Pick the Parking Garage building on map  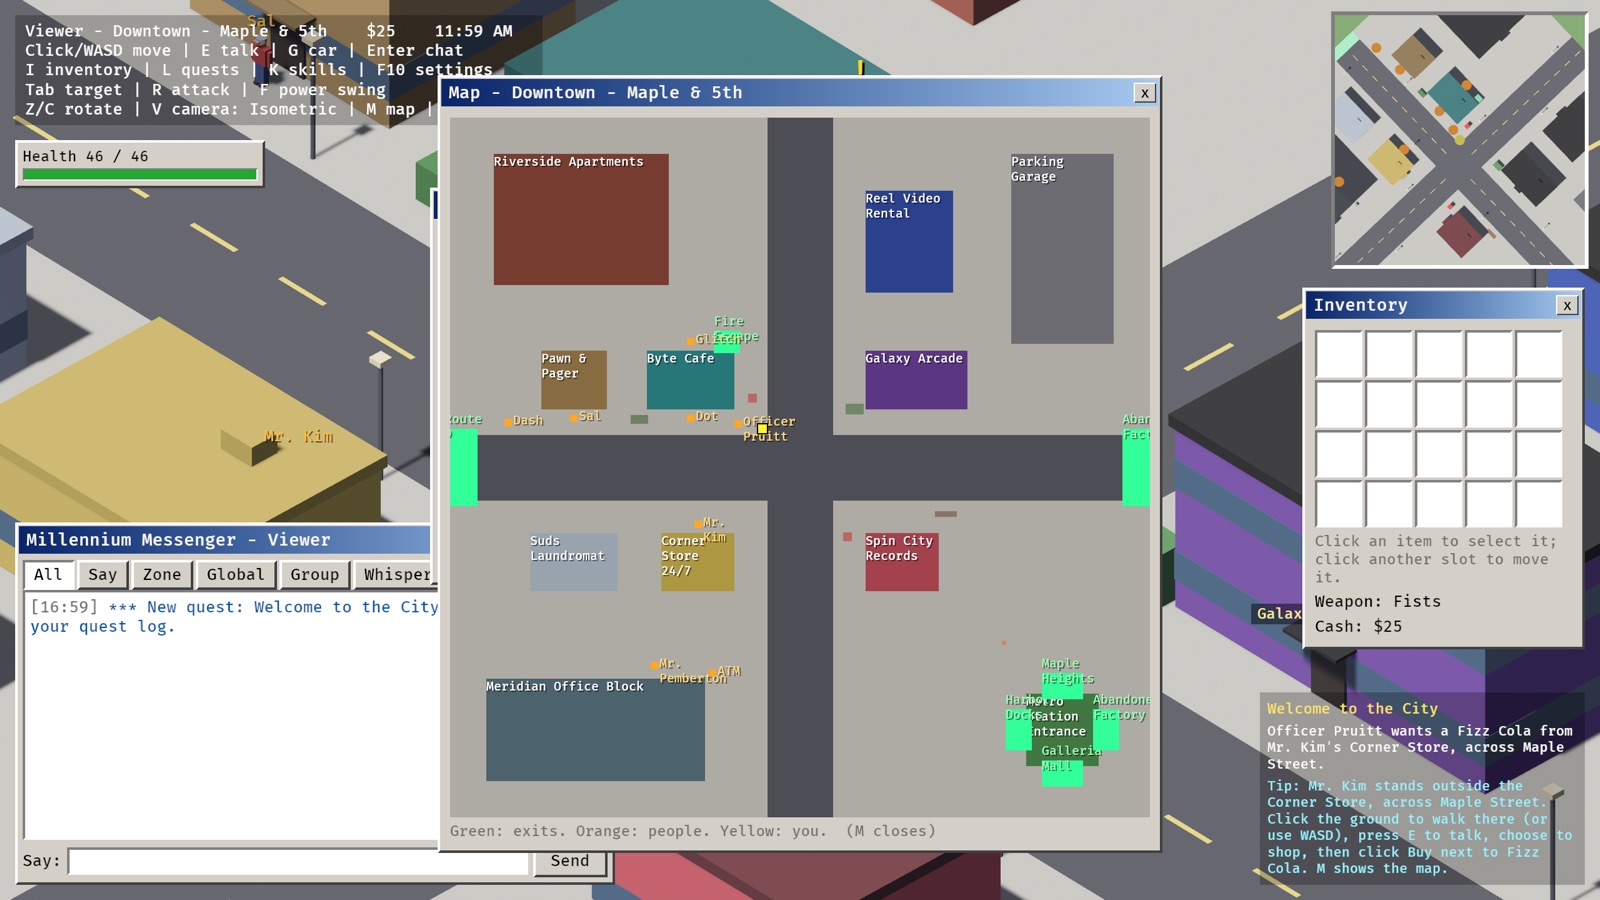(x=1062, y=249)
